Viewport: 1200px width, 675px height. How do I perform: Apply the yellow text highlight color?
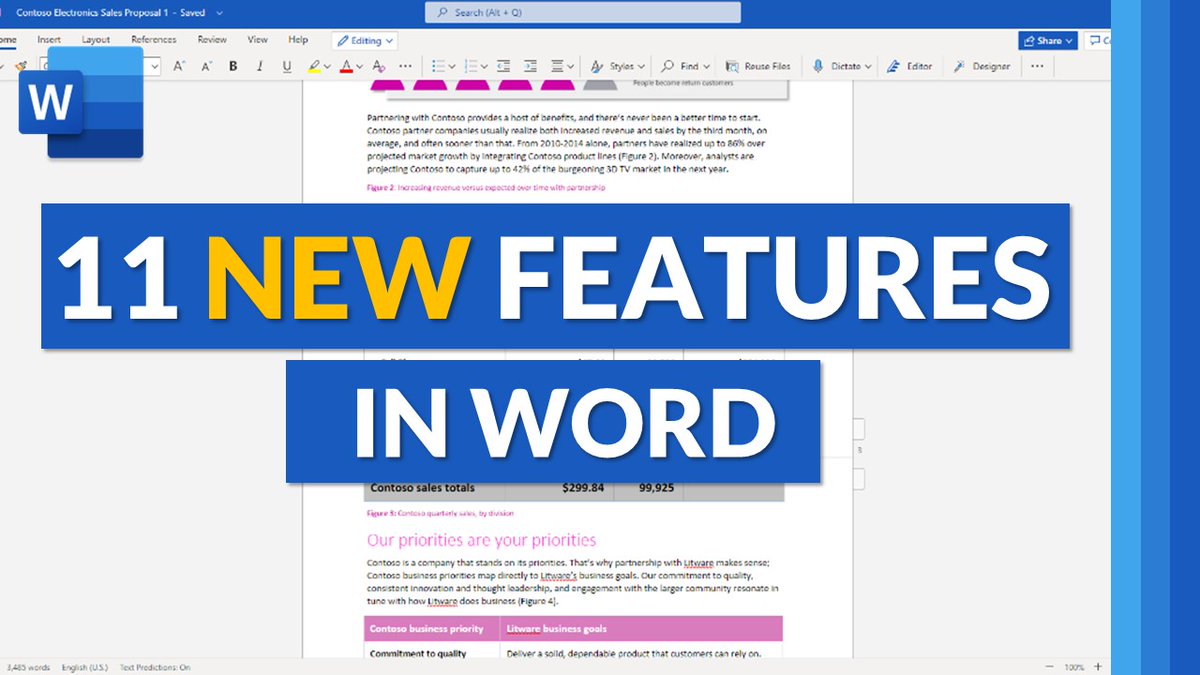point(314,66)
